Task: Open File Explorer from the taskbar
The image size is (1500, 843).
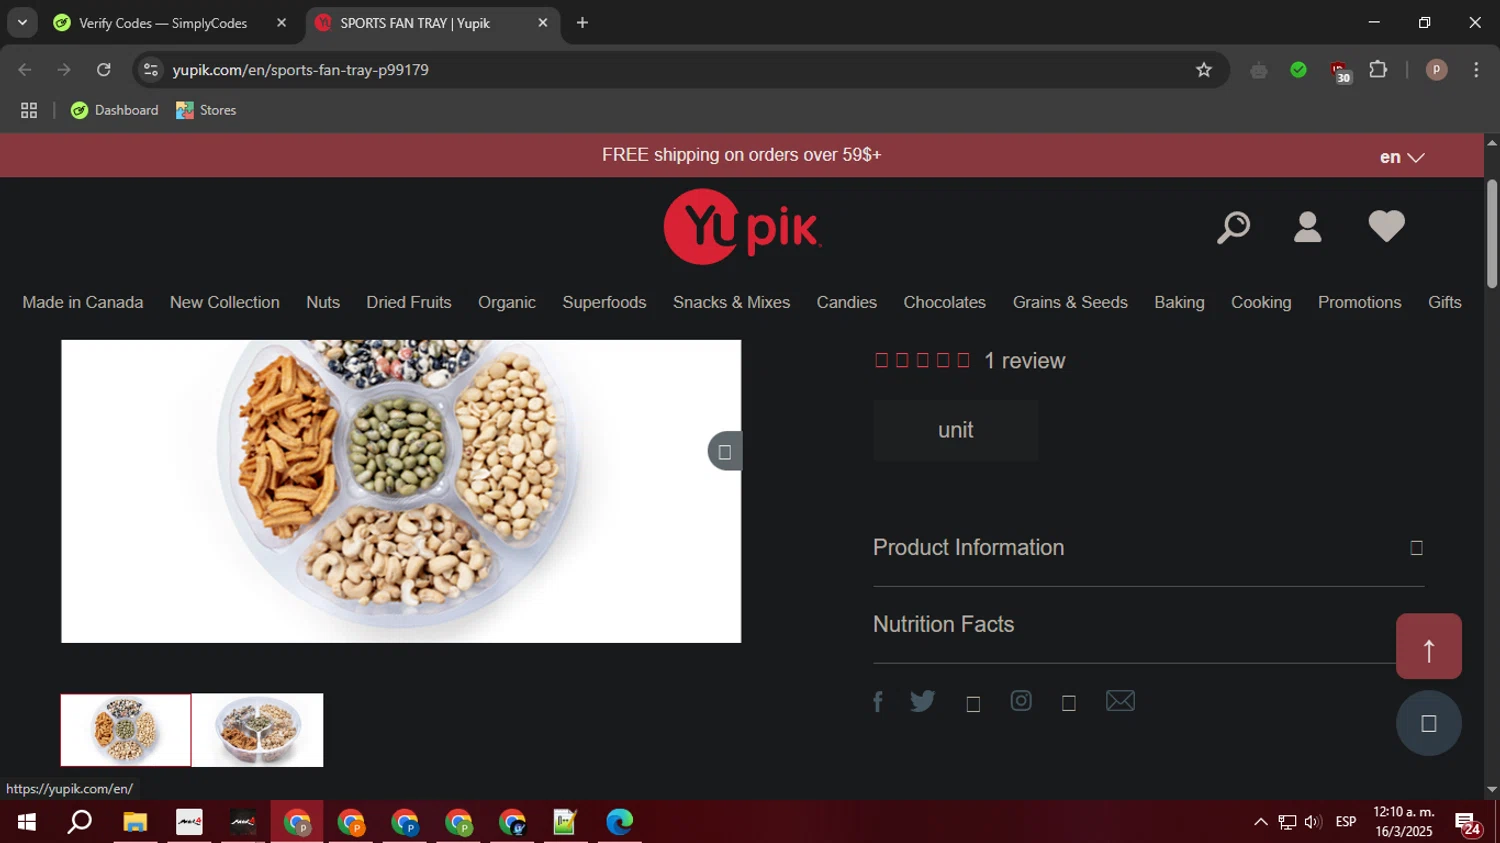Action: [x=135, y=822]
